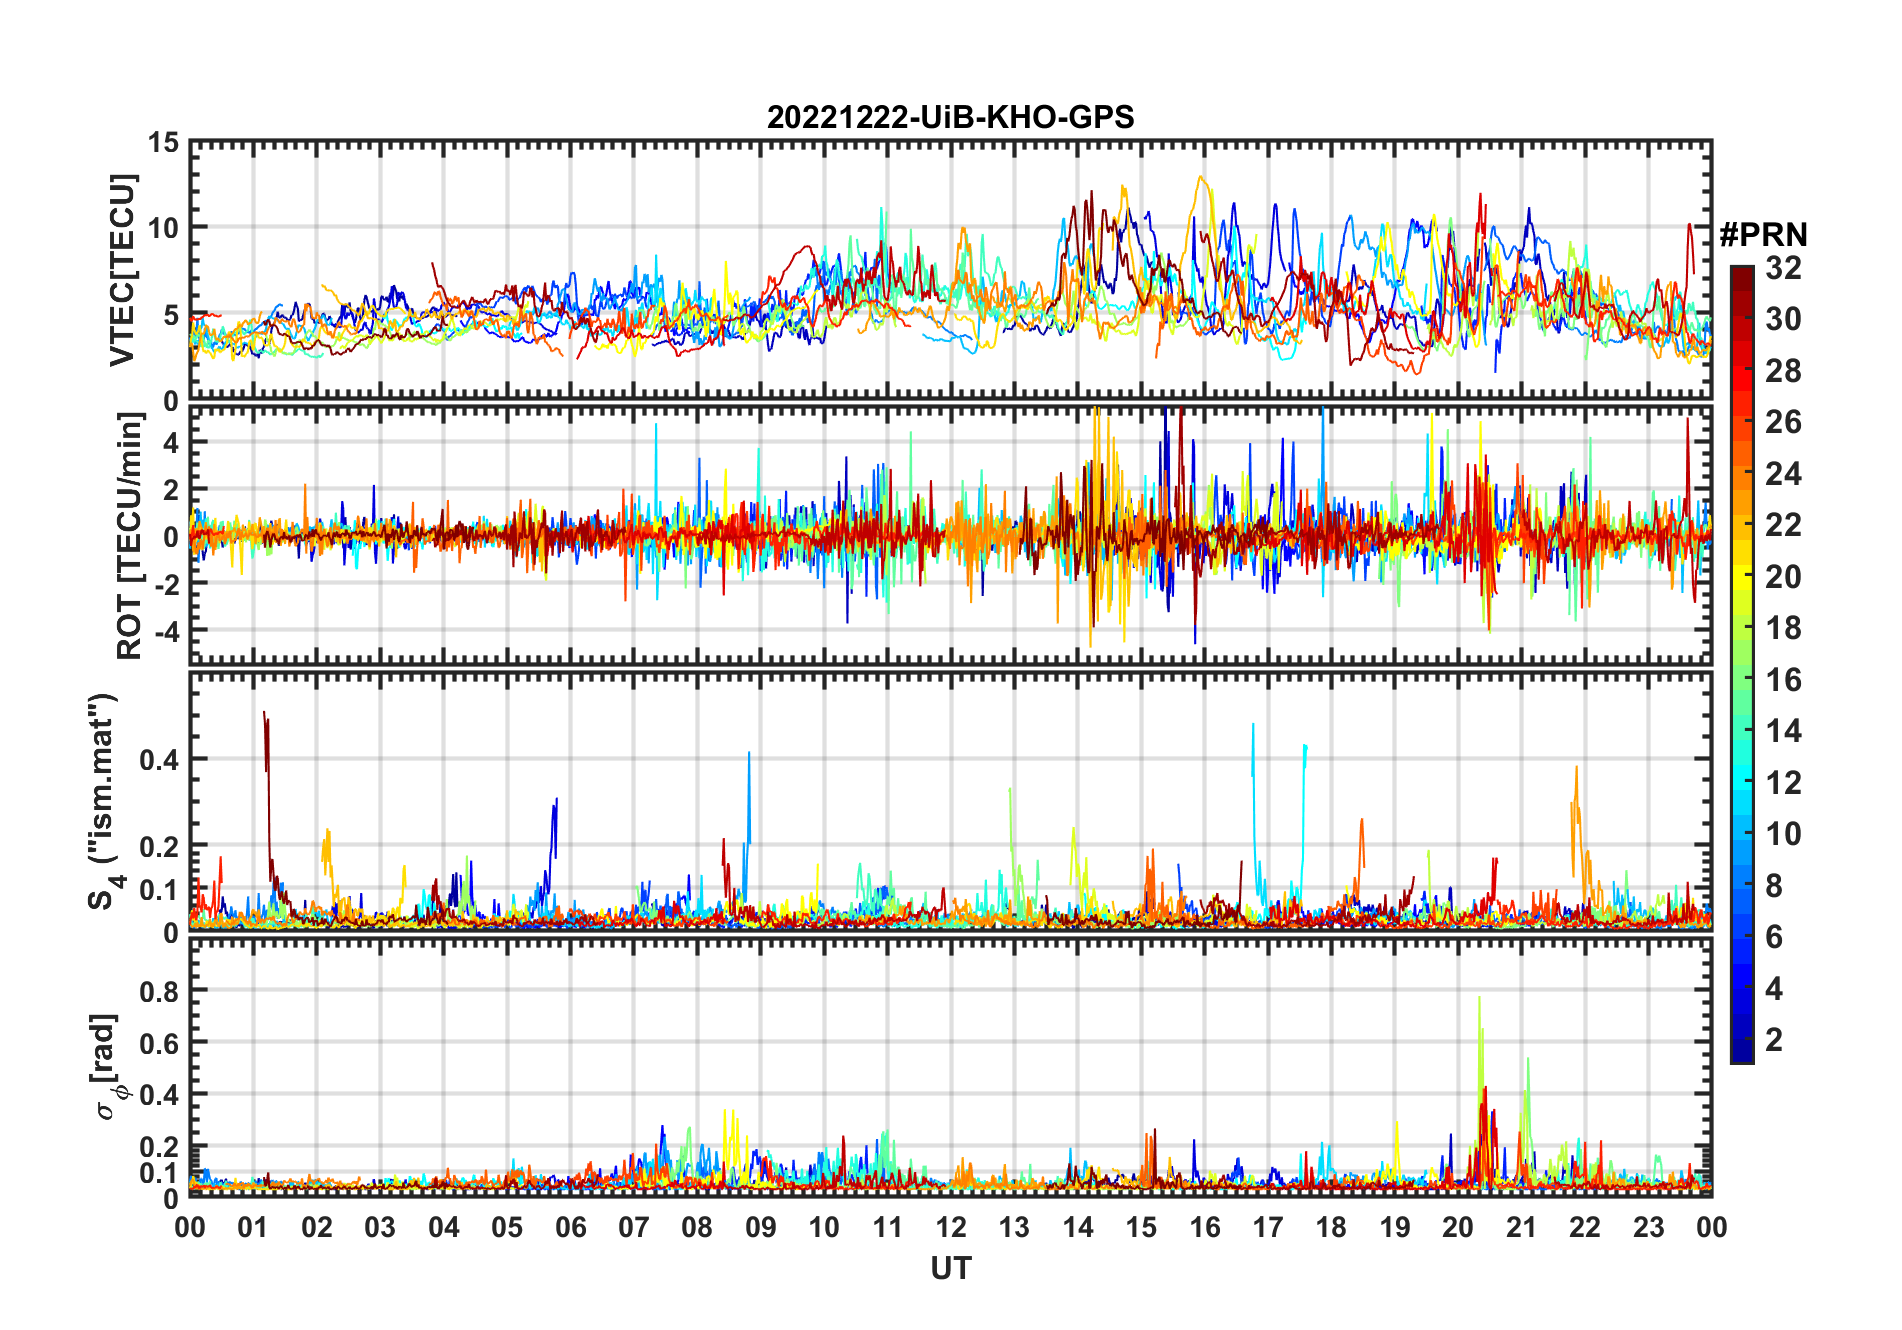Select colorbar tick label 2
1902x1330 pixels.
point(1774,1039)
